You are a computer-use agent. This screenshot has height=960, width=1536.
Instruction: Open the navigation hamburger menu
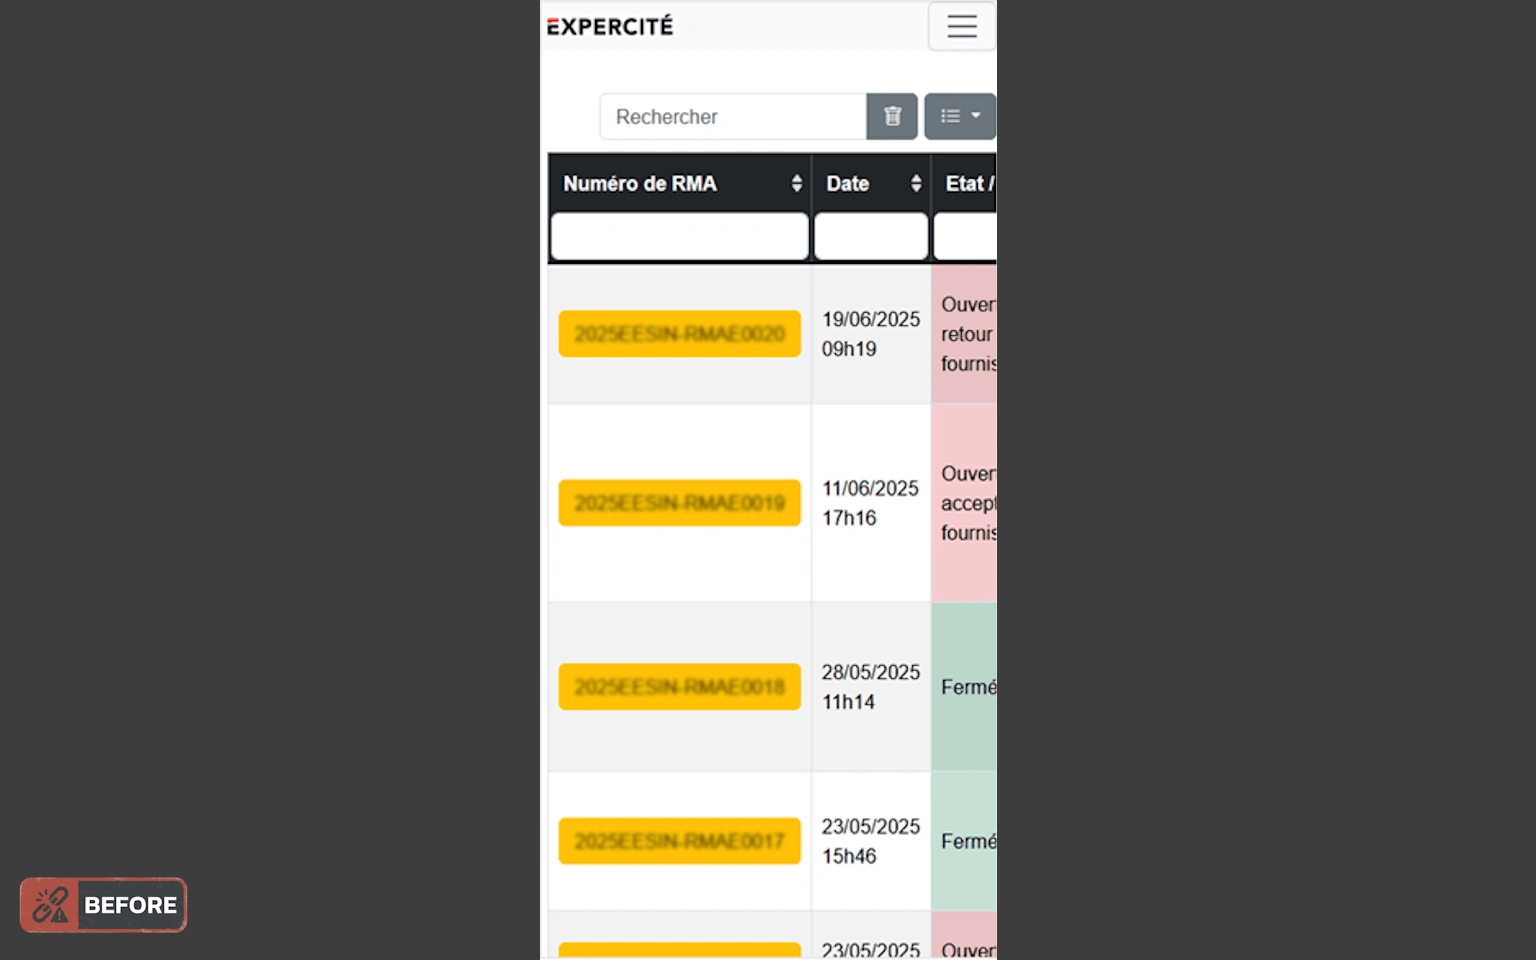pyautogui.click(x=960, y=26)
